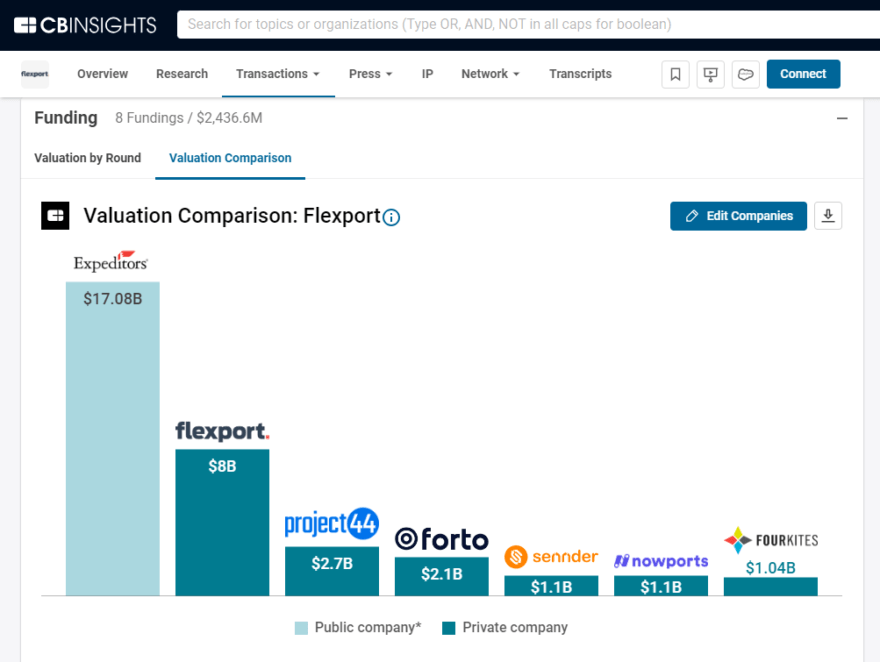Open the Network dropdown
This screenshot has height=662, width=880.
coord(490,74)
